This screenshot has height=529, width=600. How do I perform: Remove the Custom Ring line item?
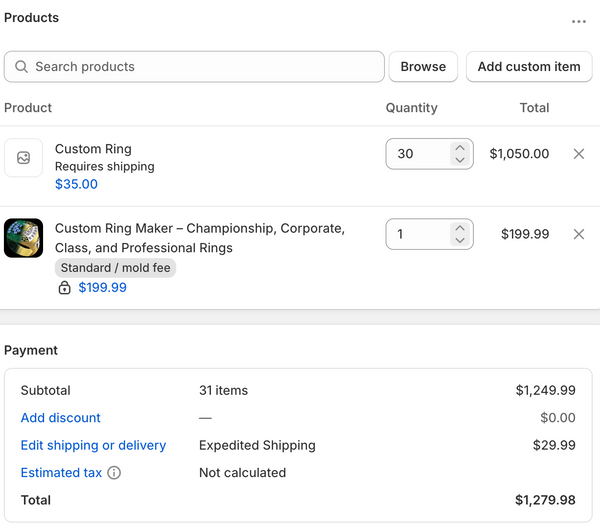click(579, 154)
